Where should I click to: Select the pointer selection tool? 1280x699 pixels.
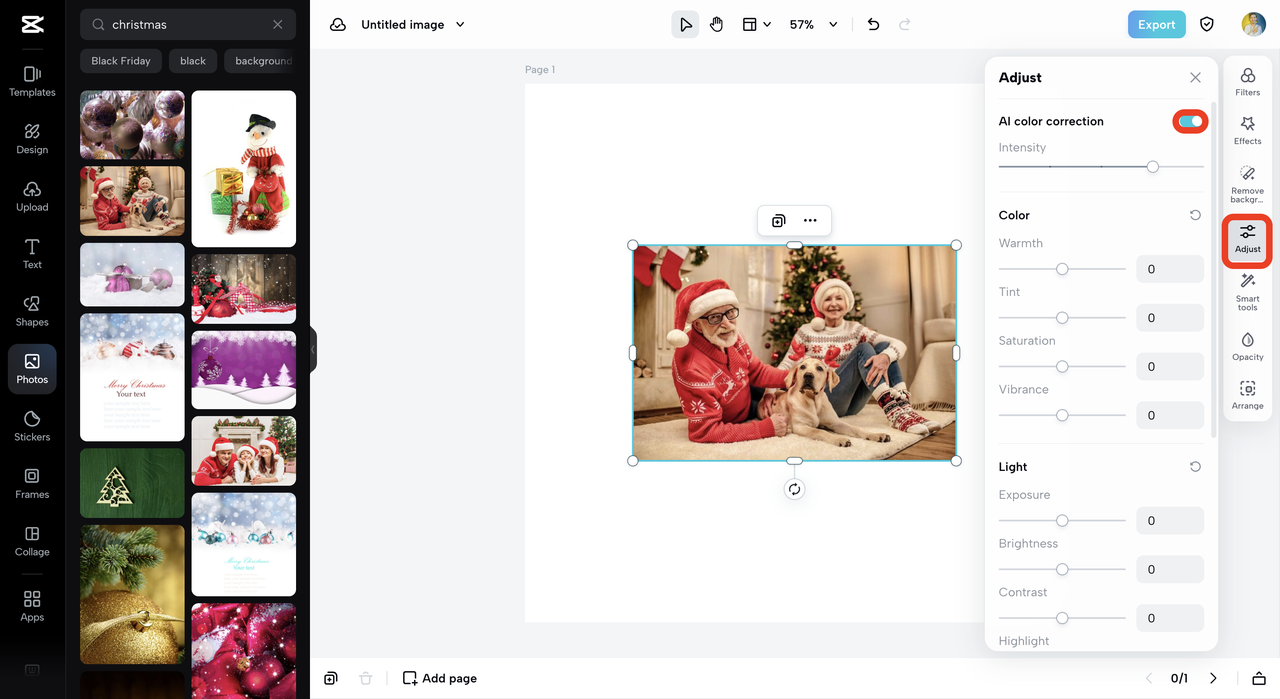pos(685,25)
